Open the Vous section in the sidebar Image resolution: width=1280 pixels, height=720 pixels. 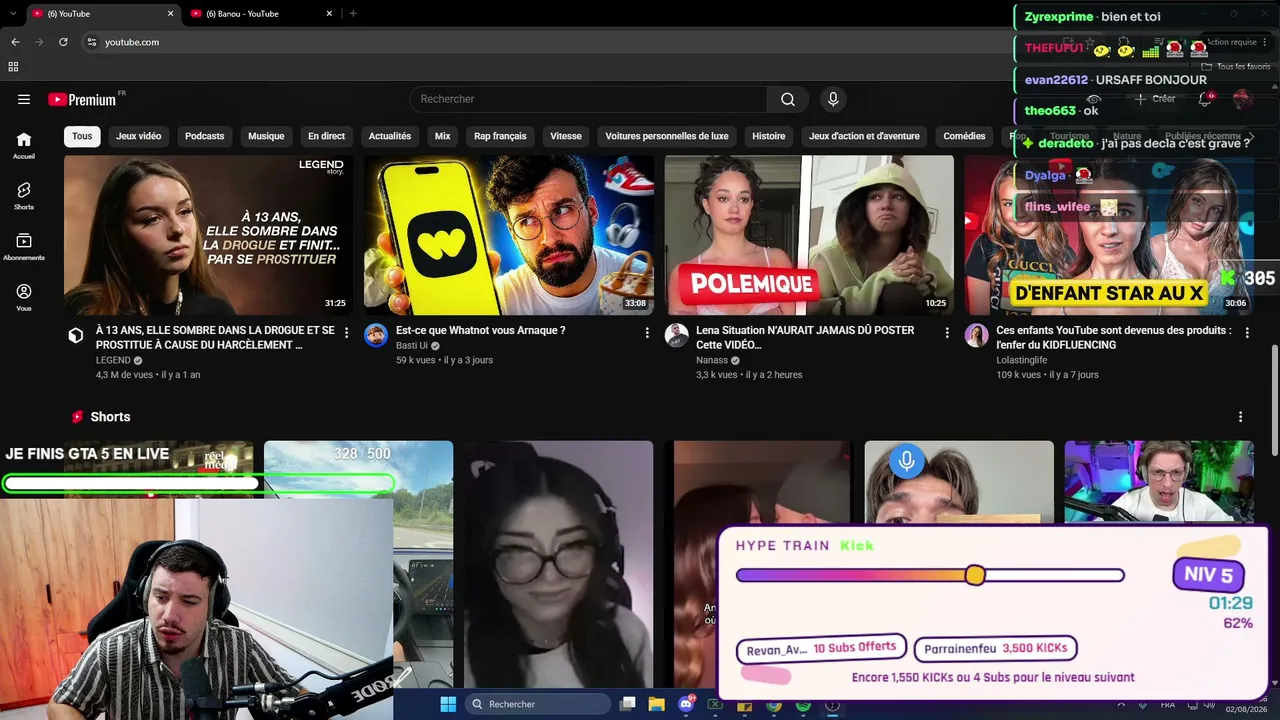pyautogui.click(x=24, y=297)
